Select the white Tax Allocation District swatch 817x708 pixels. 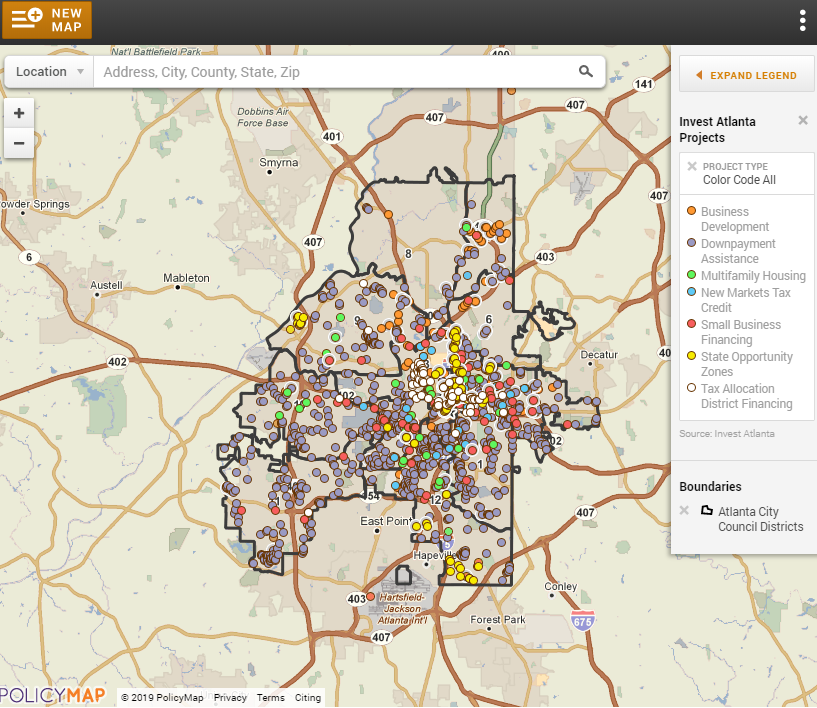(x=691, y=388)
